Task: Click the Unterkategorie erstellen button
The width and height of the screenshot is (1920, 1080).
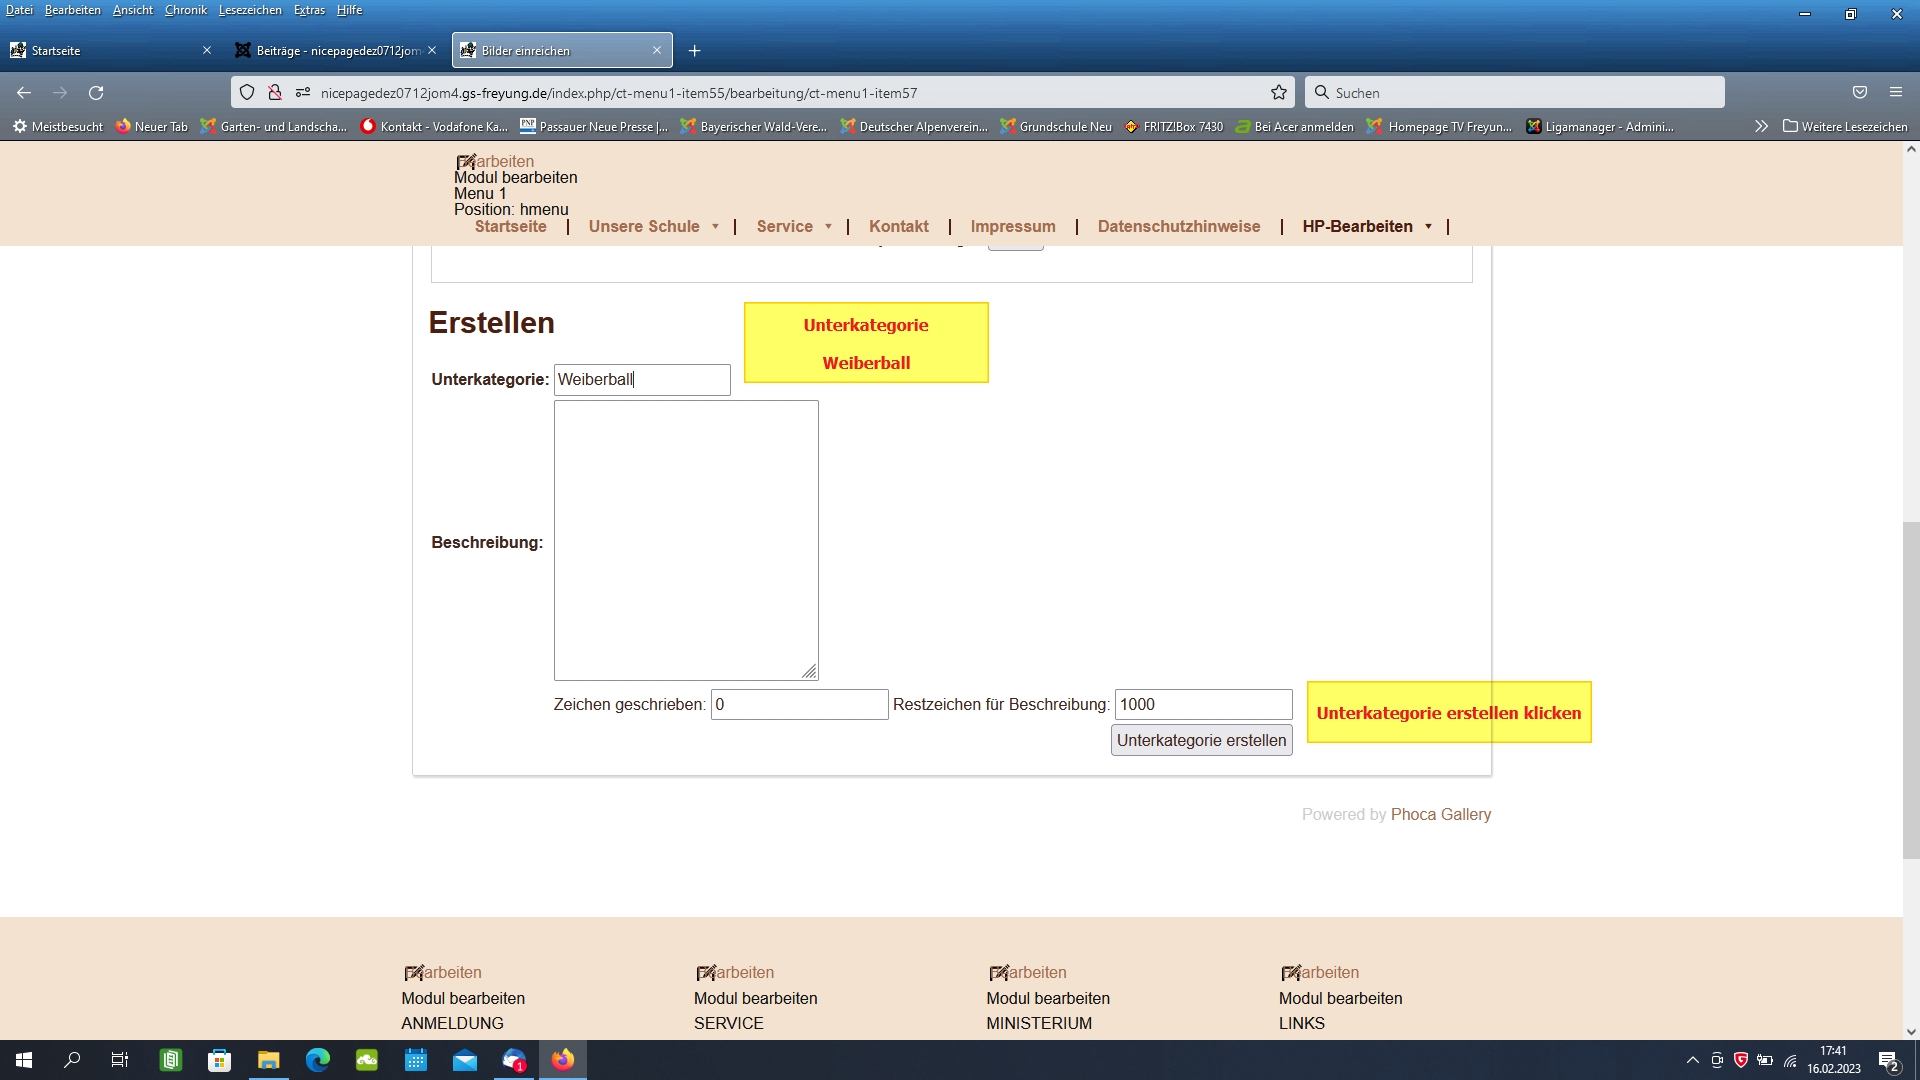Action: coord(1201,741)
